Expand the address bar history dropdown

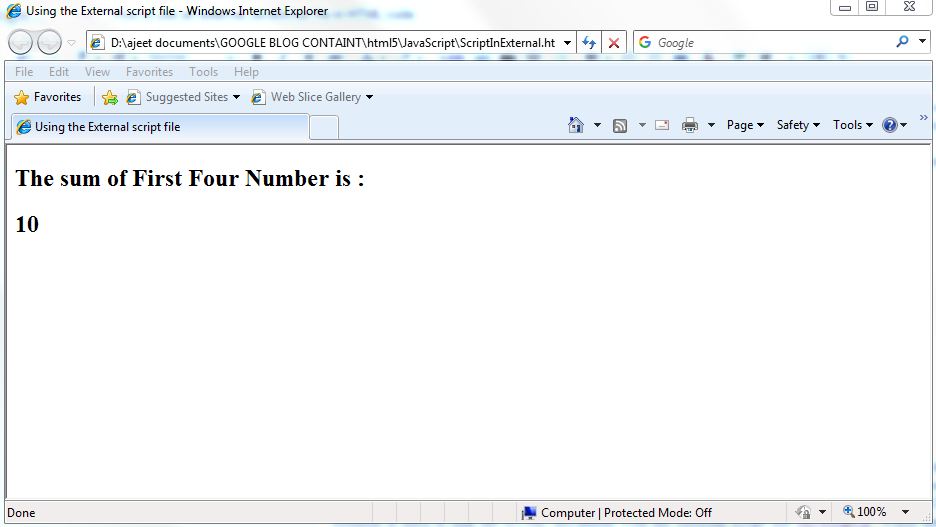coord(567,43)
